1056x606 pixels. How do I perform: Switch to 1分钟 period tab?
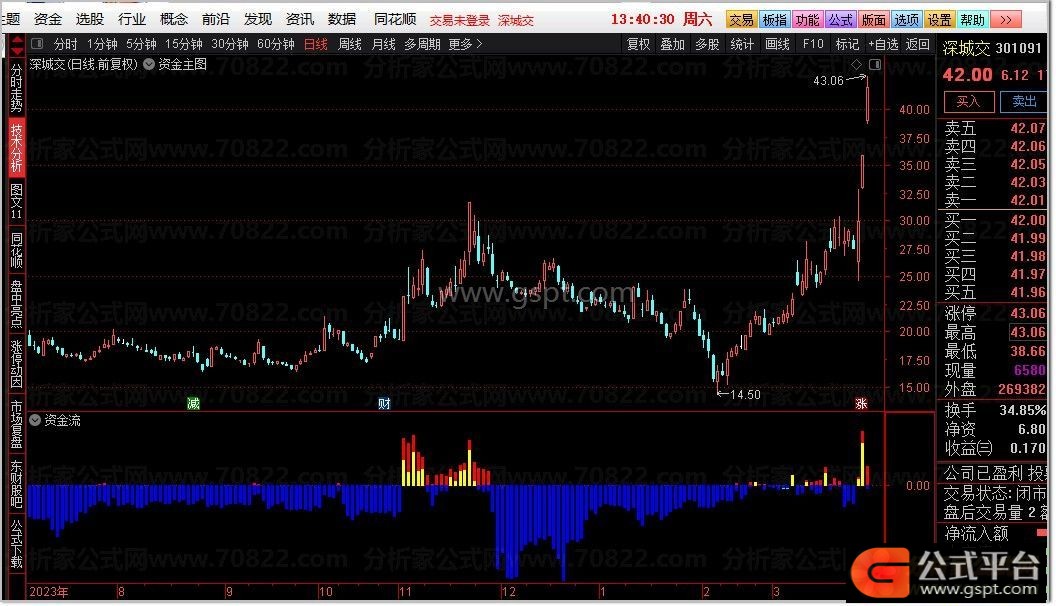click(x=102, y=44)
